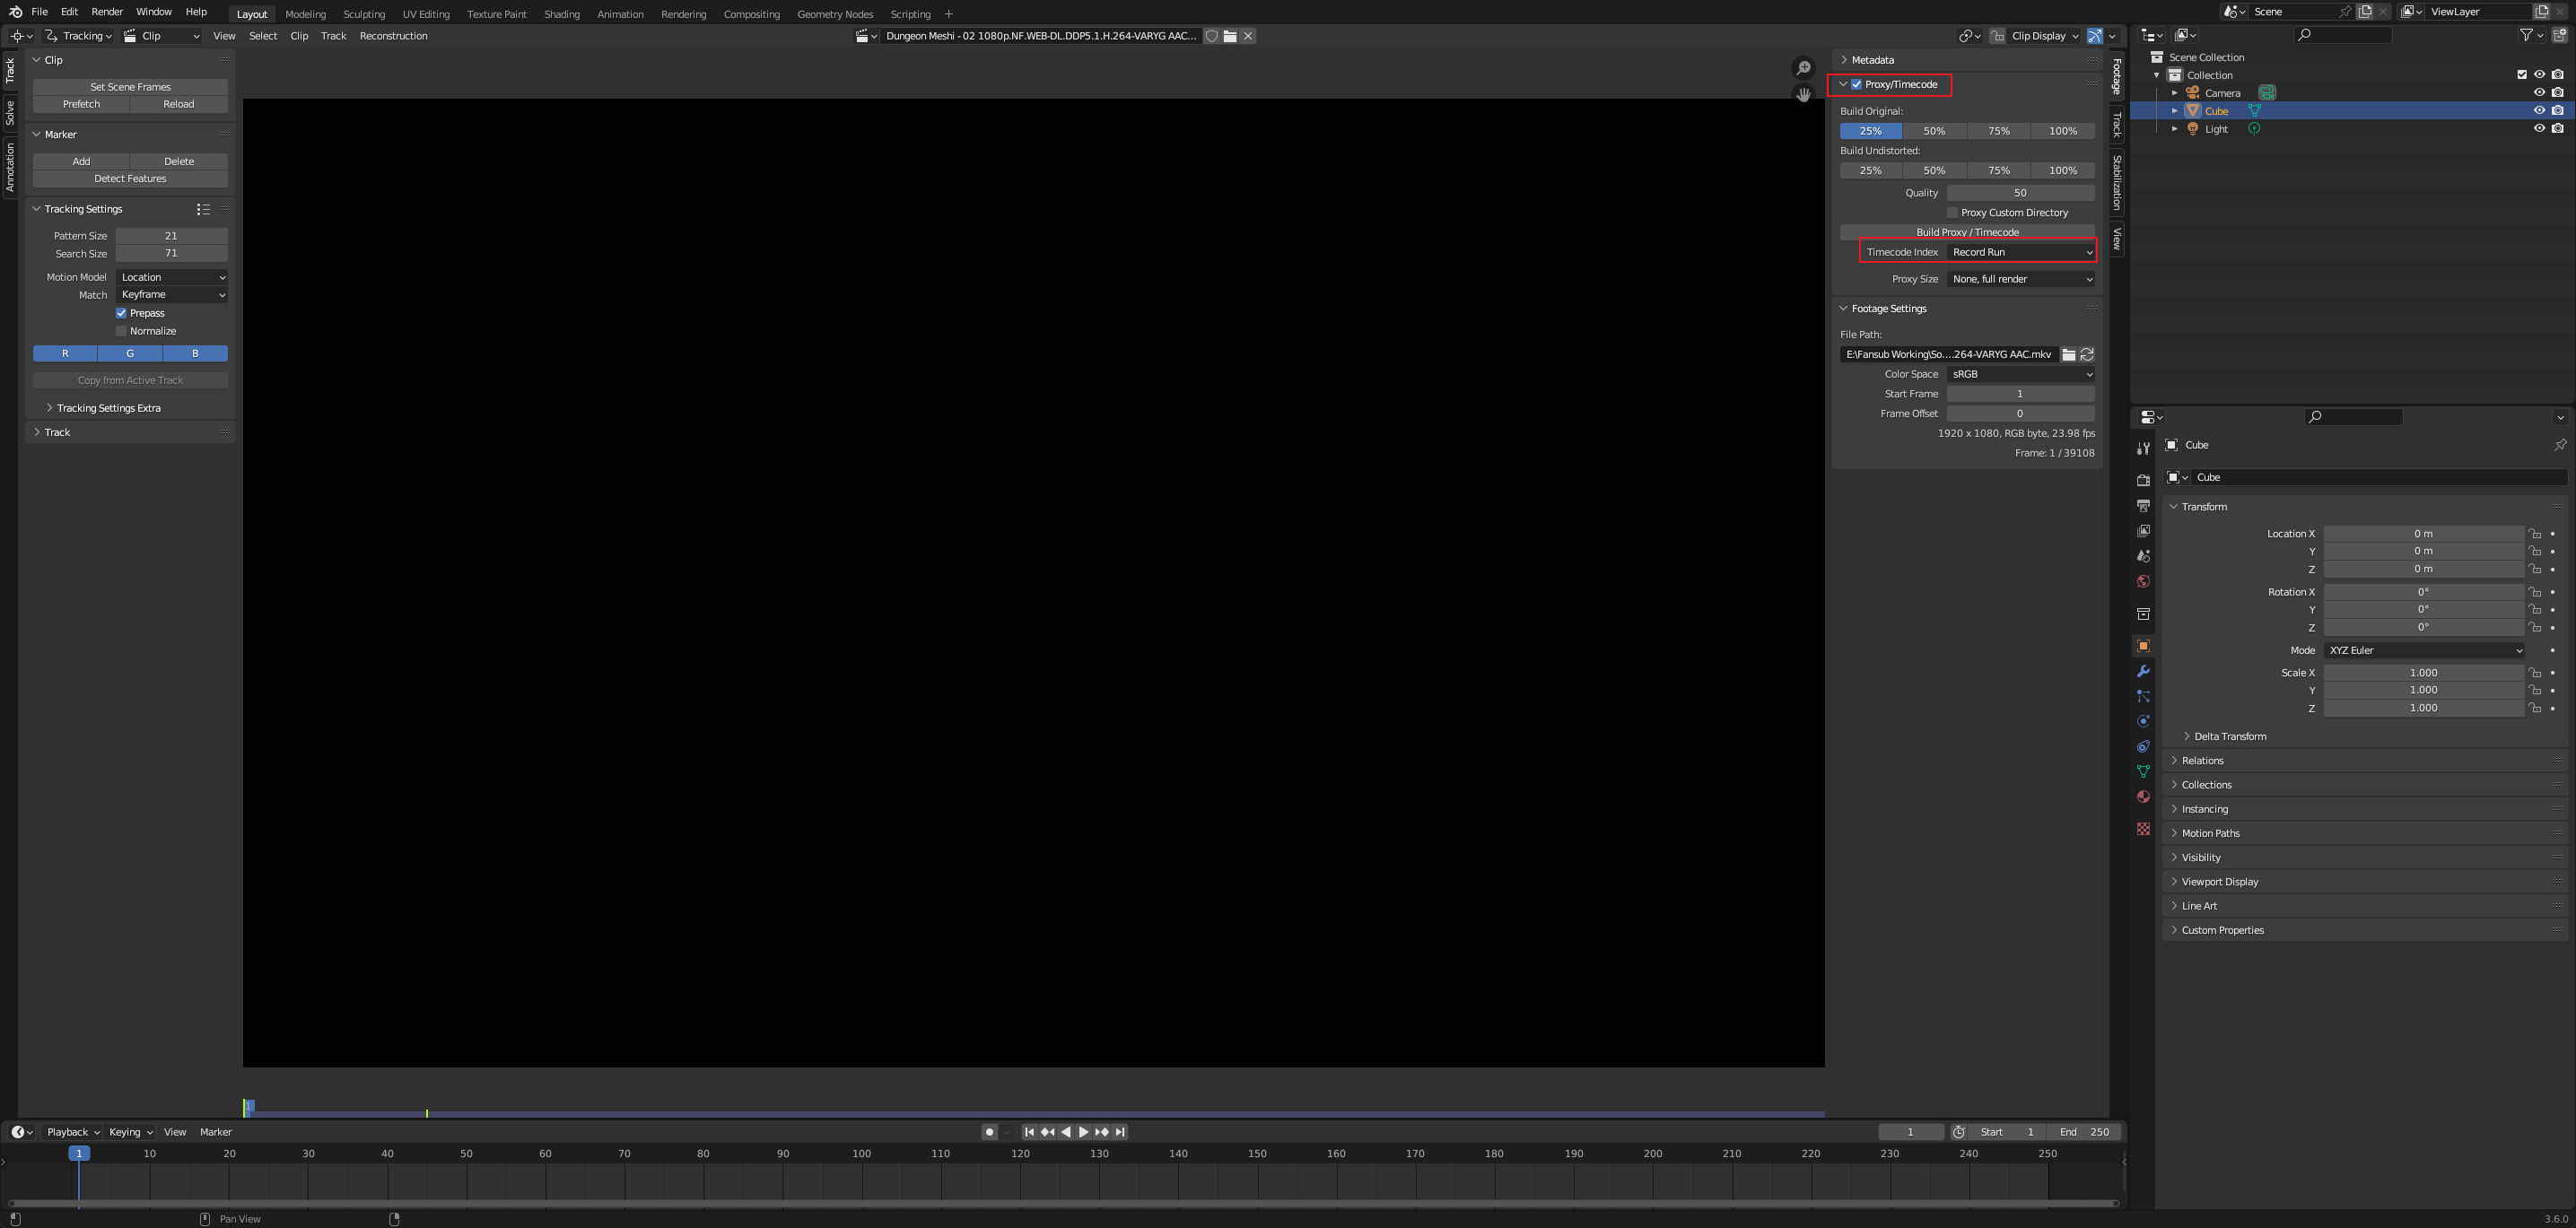Switch to the Geometry Nodes workspace tab
Image resolution: width=2576 pixels, height=1228 pixels.
pyautogui.click(x=835, y=14)
